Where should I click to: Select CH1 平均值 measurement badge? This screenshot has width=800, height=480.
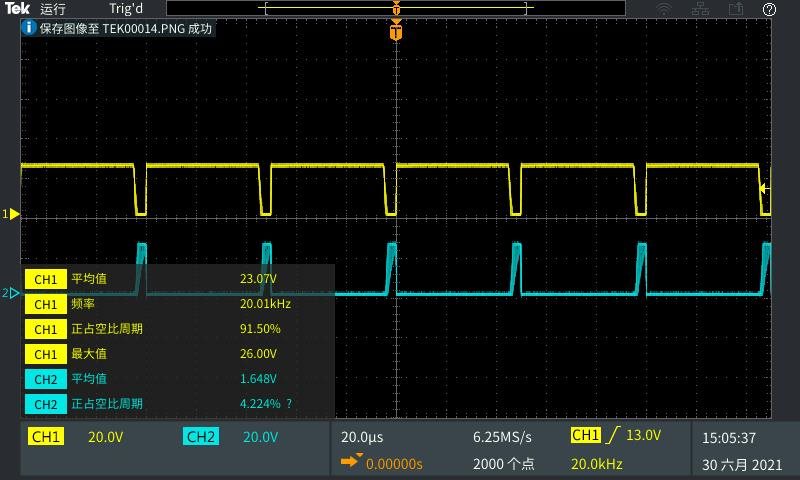[x=46, y=279]
